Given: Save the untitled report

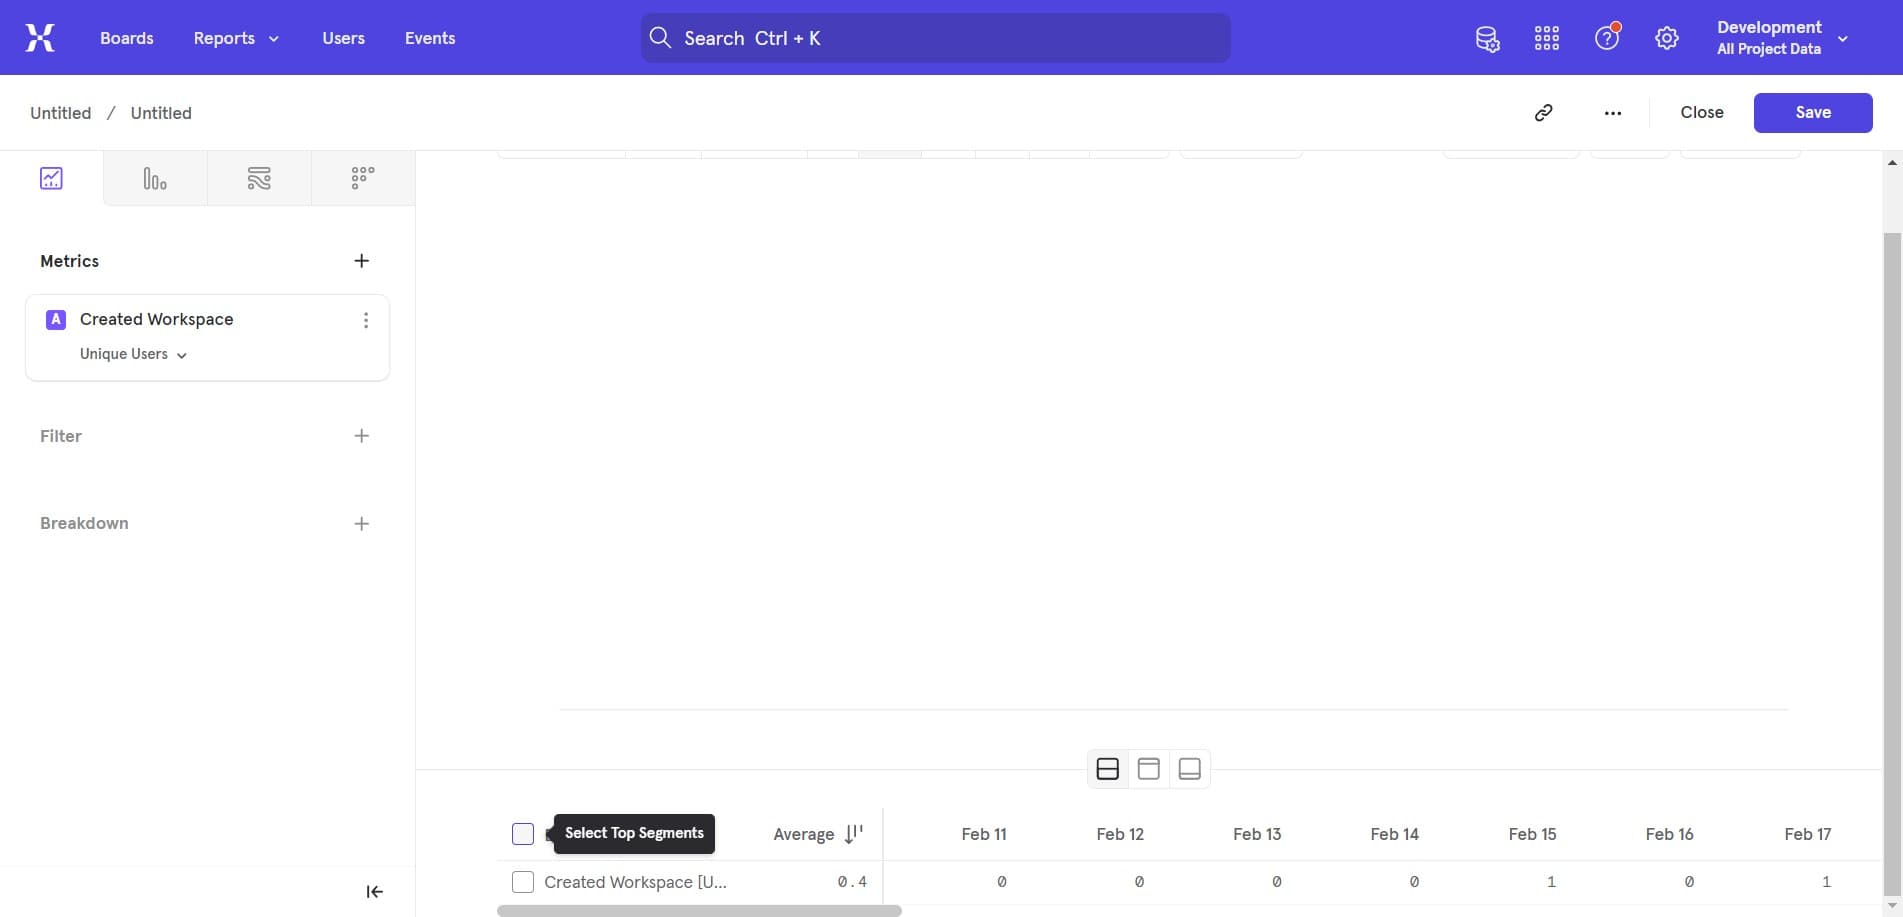Looking at the screenshot, I should click(1812, 112).
